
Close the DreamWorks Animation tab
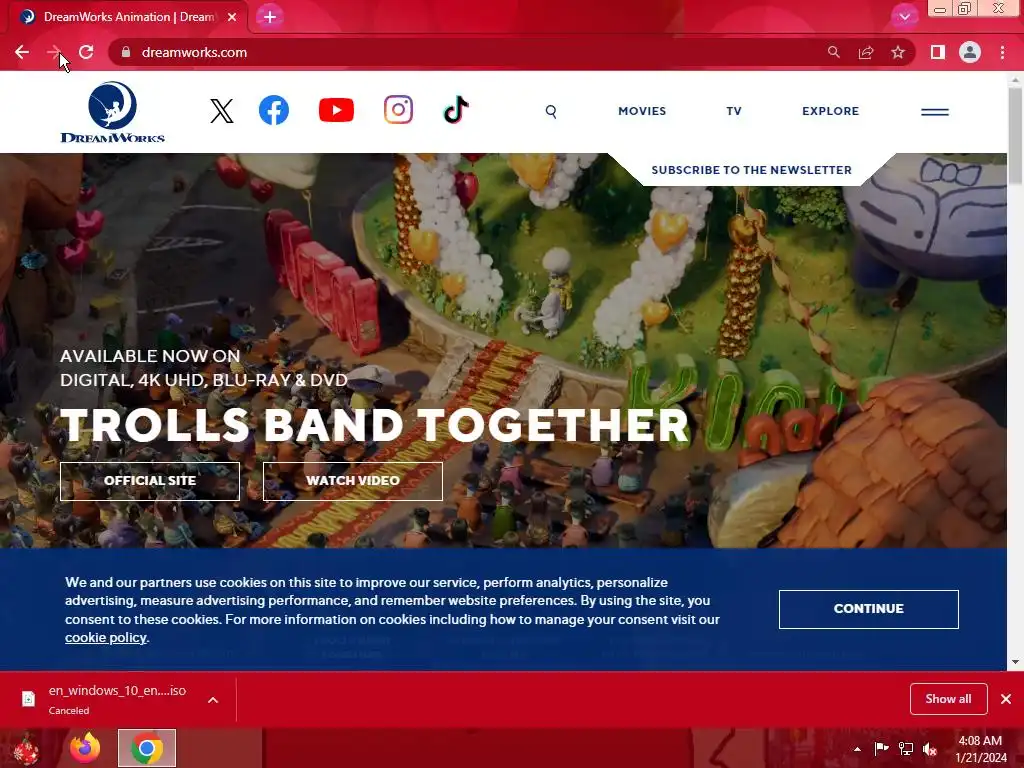[232, 17]
